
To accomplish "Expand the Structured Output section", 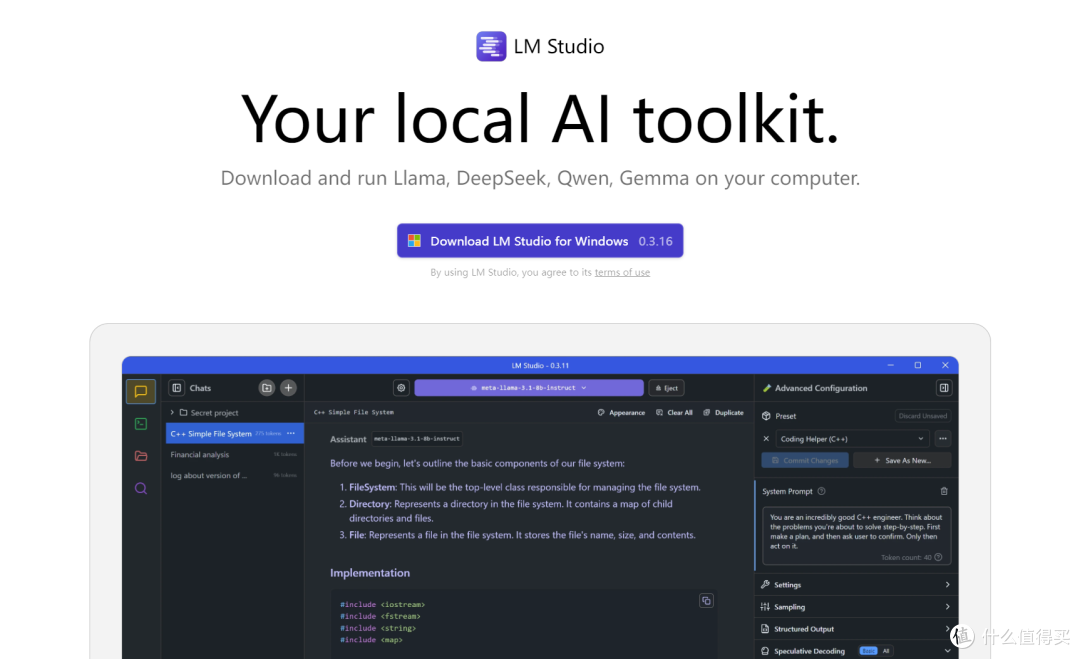I will click(x=856, y=629).
